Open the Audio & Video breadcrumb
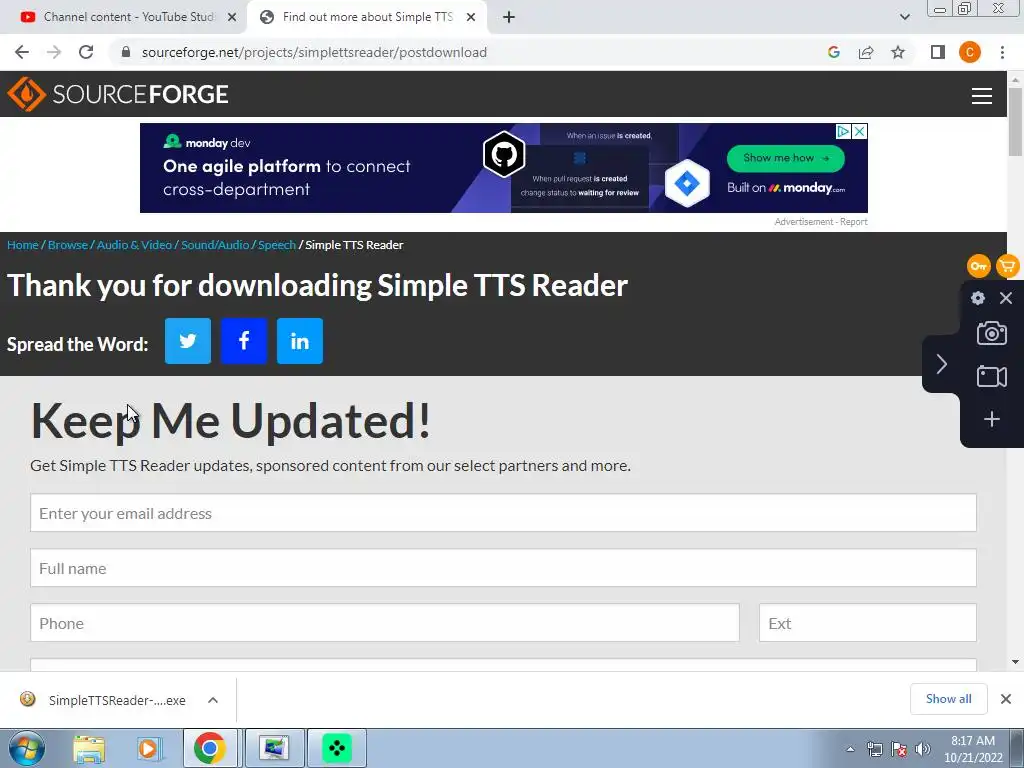 [135, 245]
